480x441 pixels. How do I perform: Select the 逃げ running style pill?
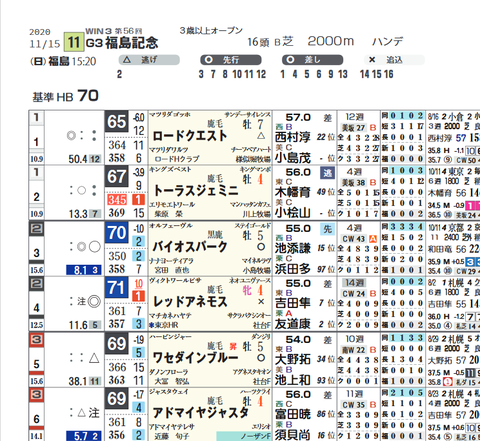149,60
